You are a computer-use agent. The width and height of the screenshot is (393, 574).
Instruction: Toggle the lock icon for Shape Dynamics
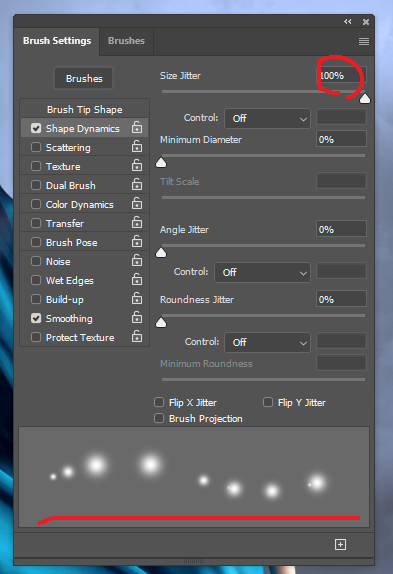pyautogui.click(x=137, y=127)
